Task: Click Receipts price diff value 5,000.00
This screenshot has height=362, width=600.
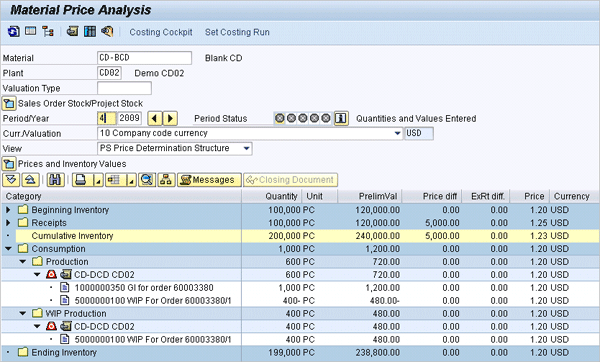Action: 442,223
